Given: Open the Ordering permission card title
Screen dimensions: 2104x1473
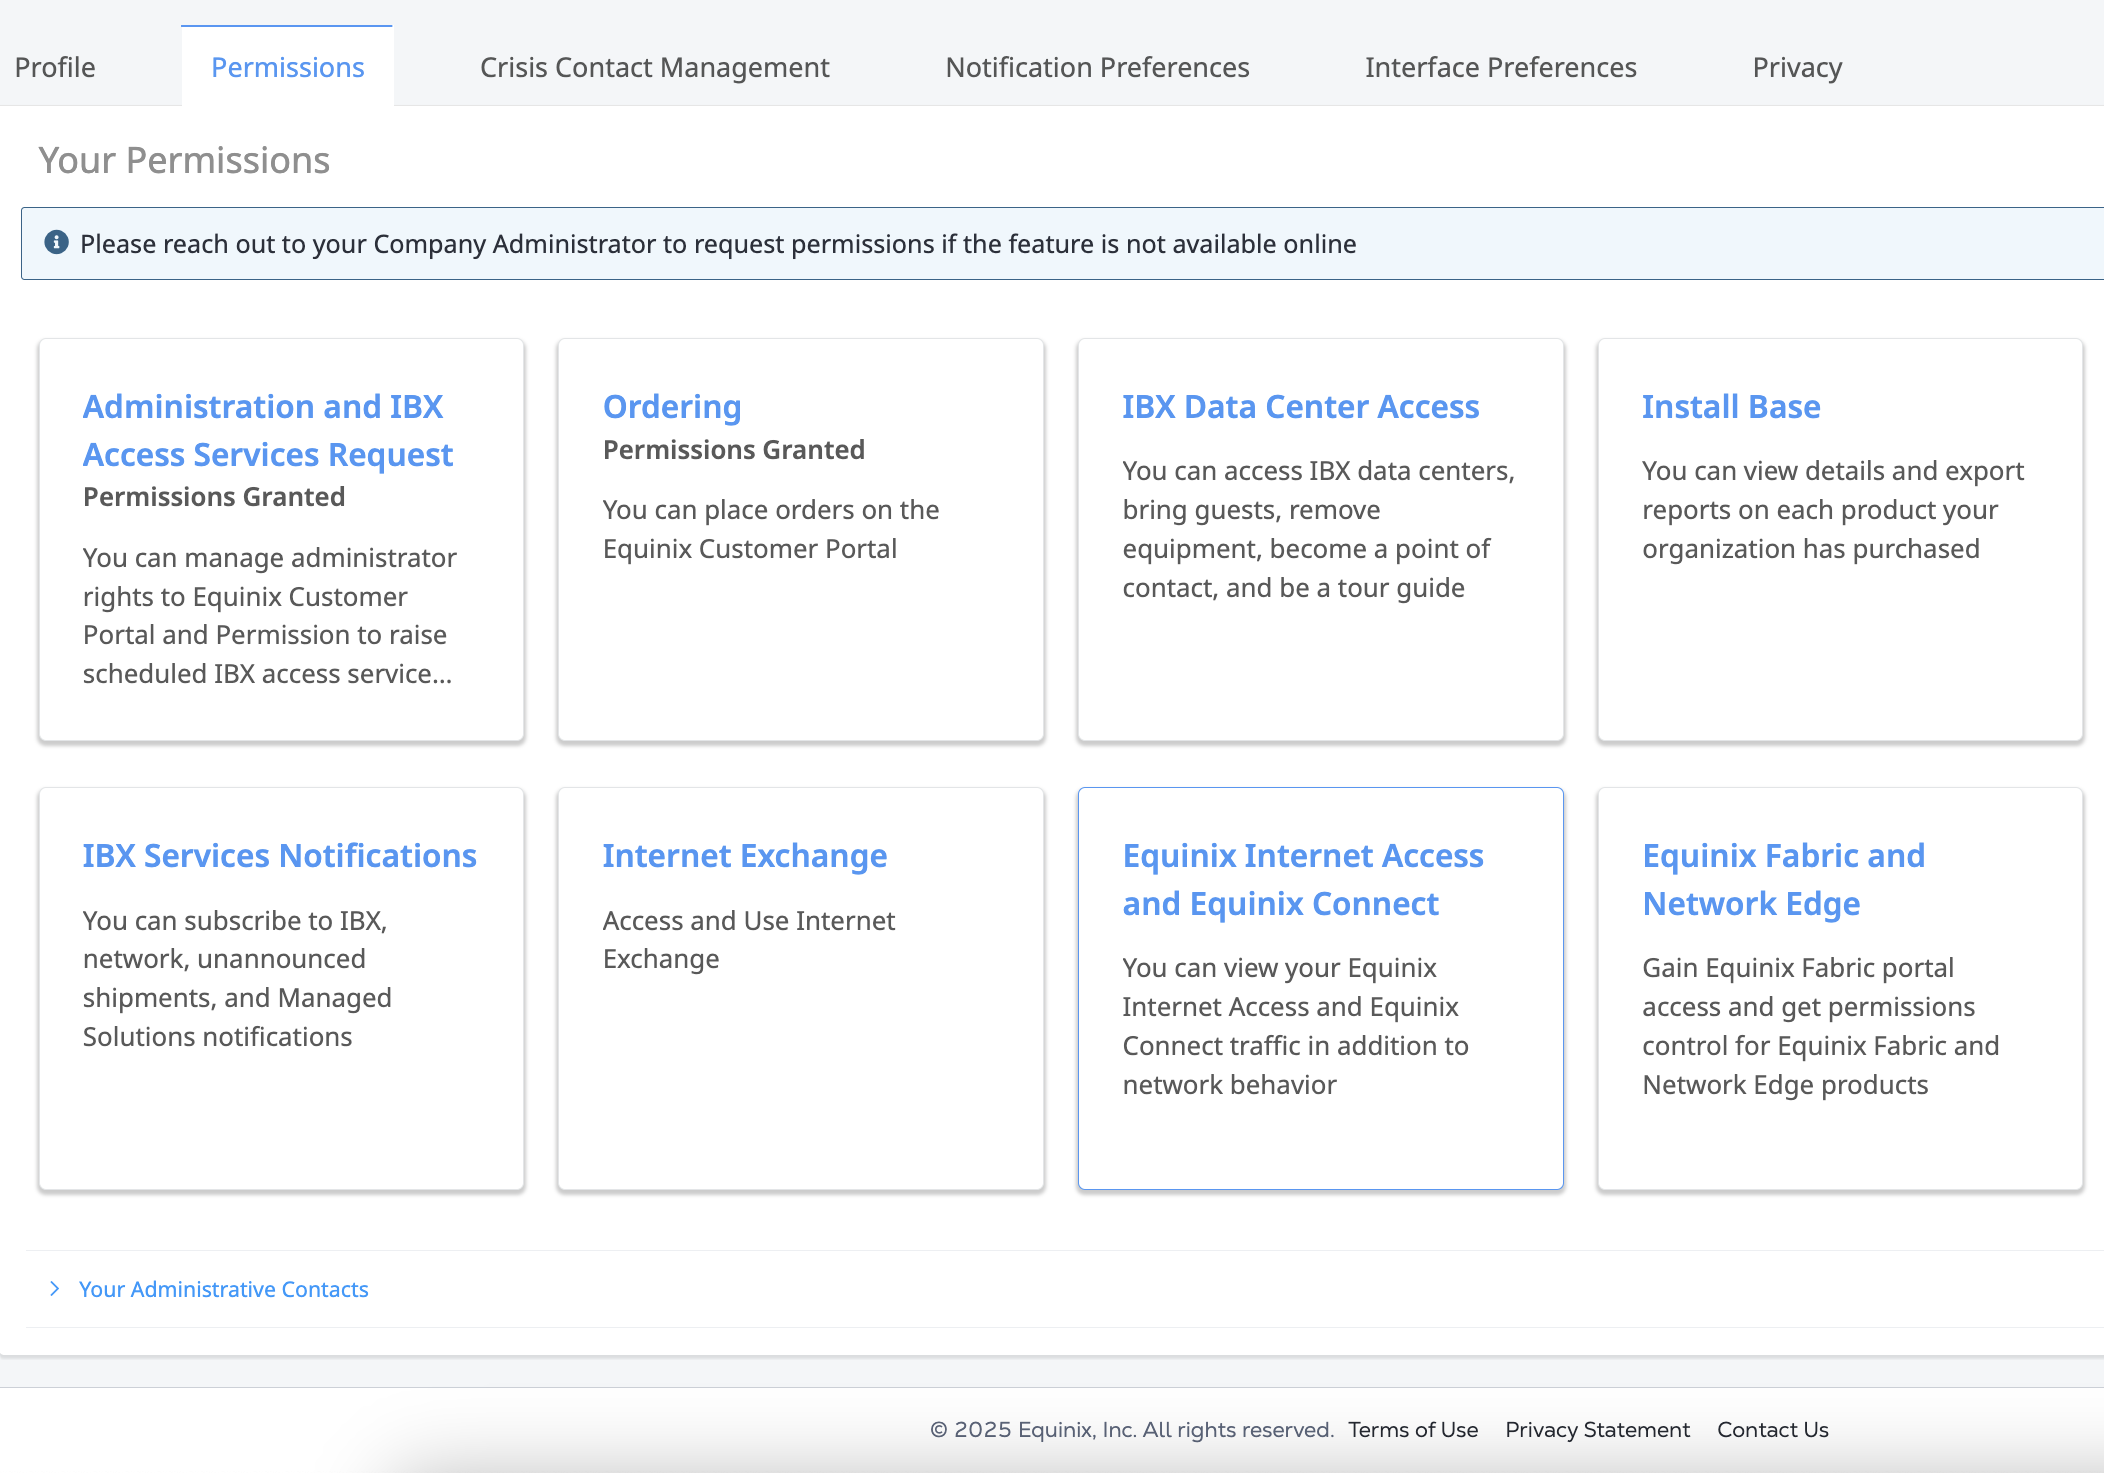Looking at the screenshot, I should tap(672, 407).
